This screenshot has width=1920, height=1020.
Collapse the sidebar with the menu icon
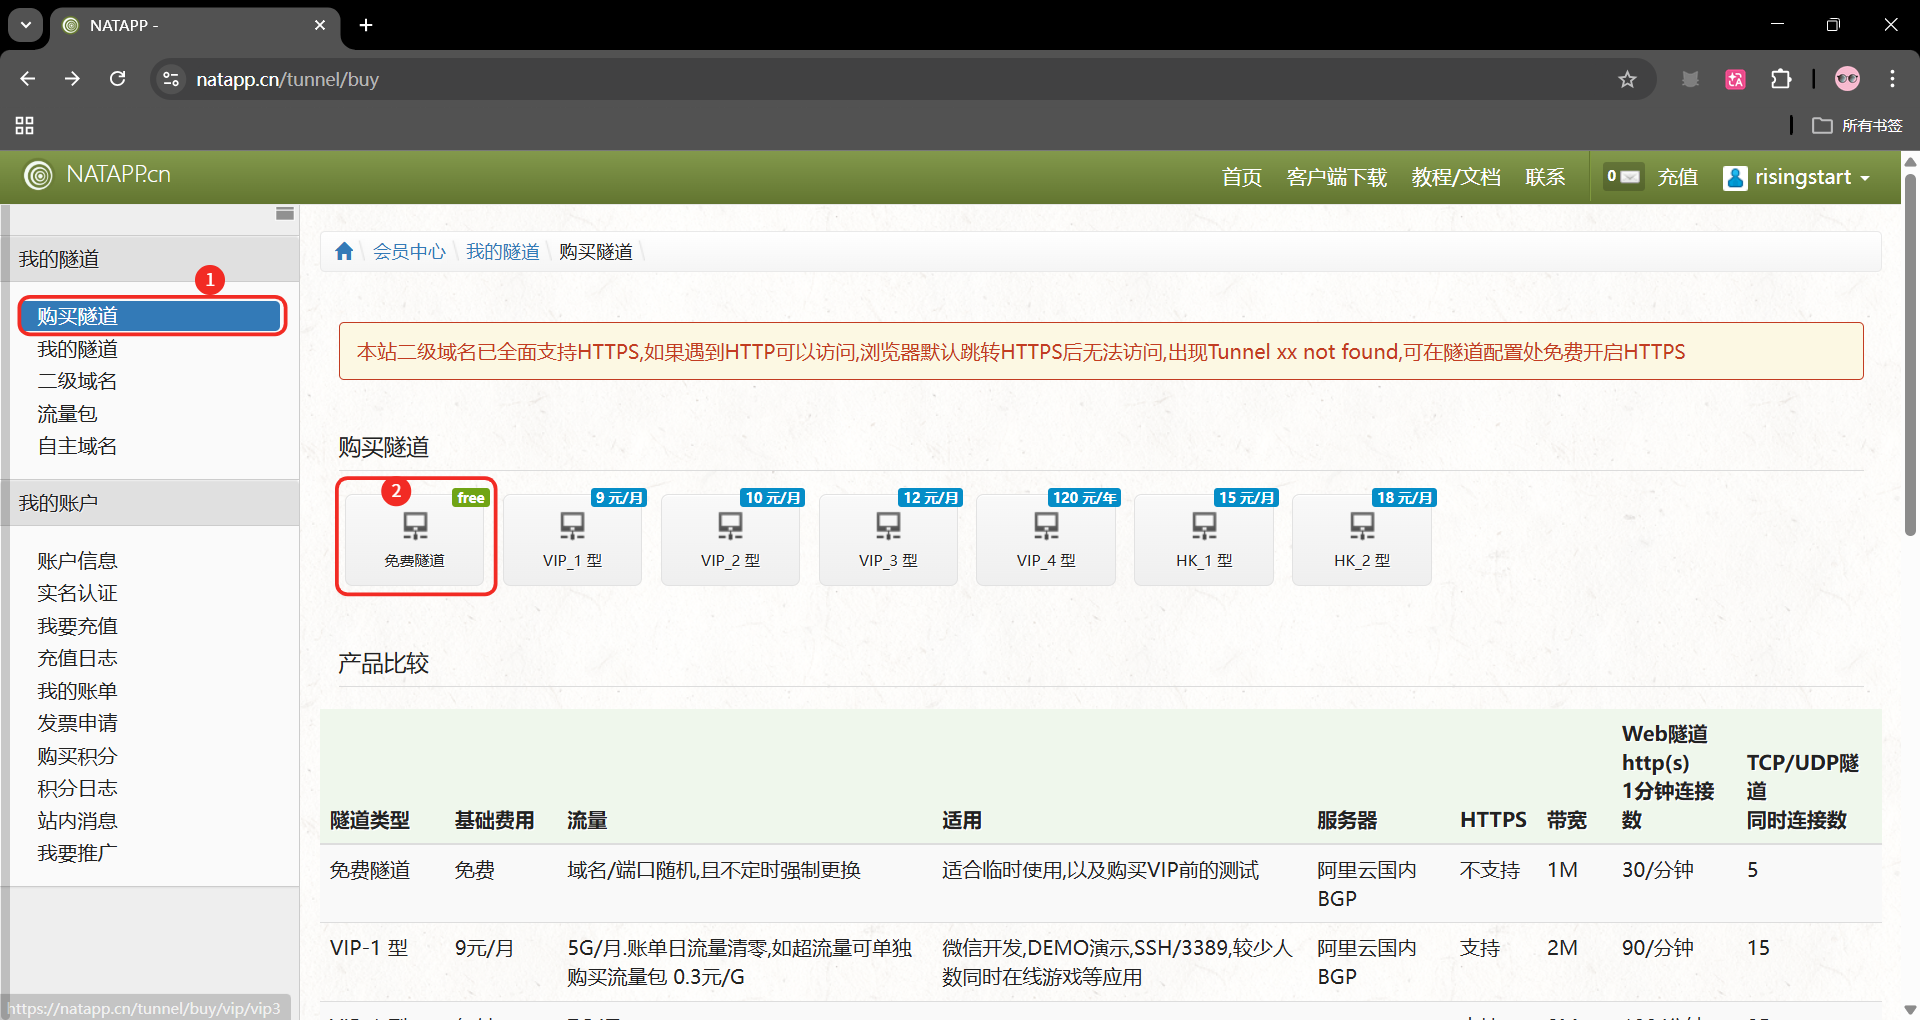coord(285,213)
